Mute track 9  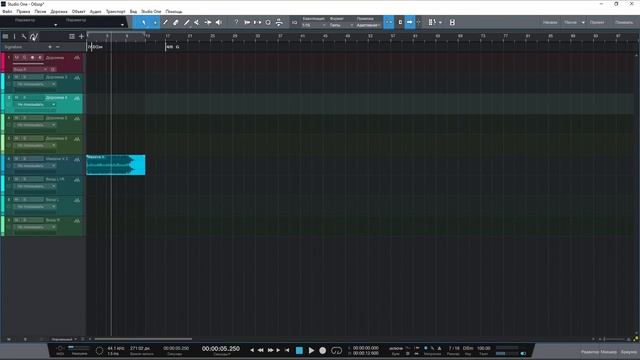point(17,220)
